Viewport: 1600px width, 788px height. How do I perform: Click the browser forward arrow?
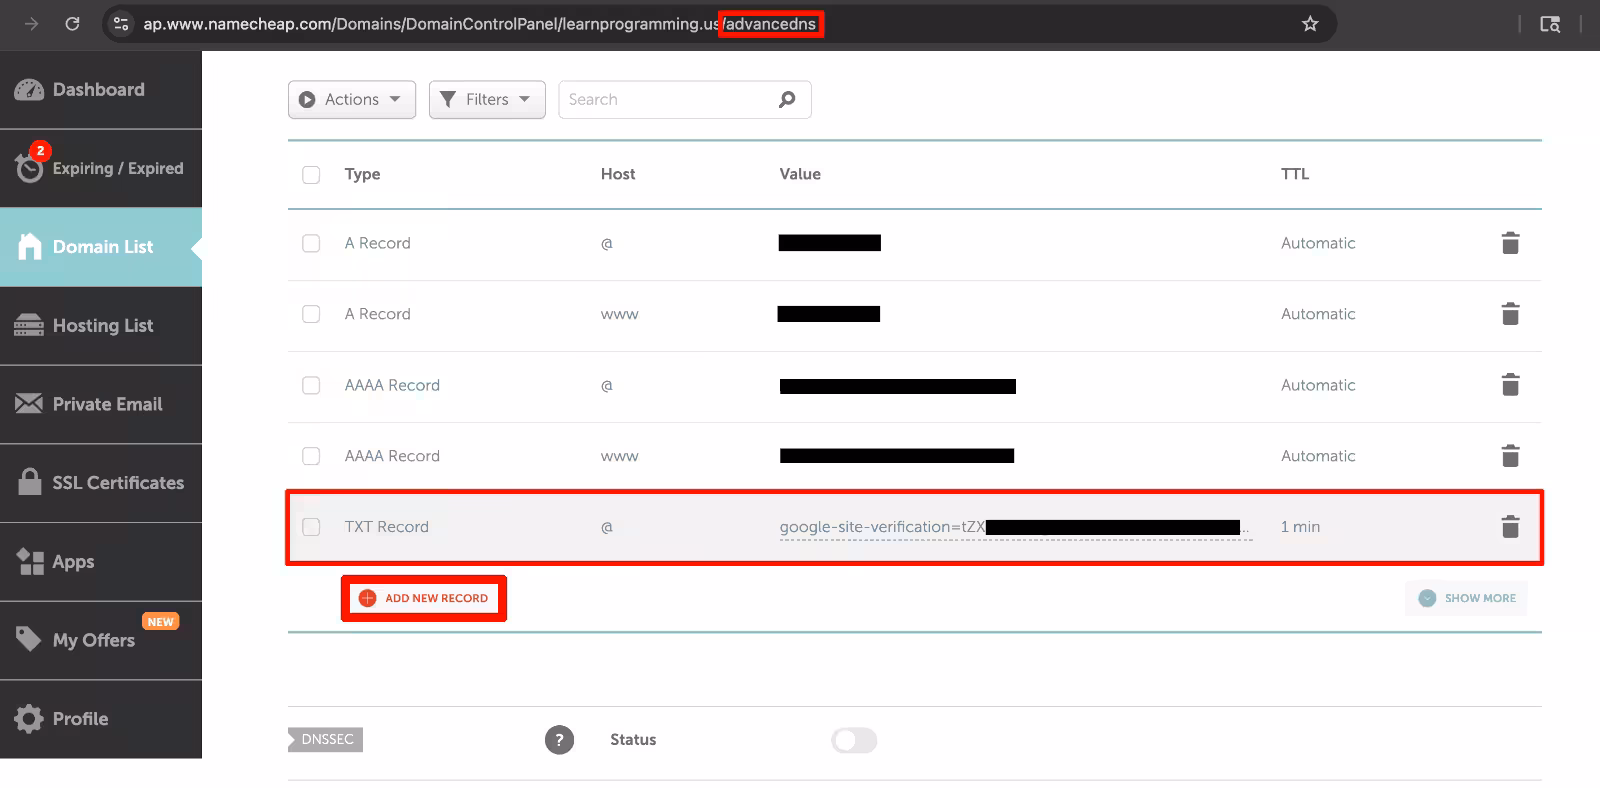[31, 24]
